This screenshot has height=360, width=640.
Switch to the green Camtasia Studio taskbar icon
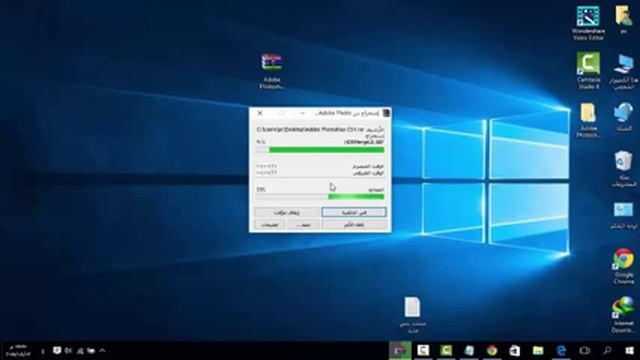(x=446, y=351)
